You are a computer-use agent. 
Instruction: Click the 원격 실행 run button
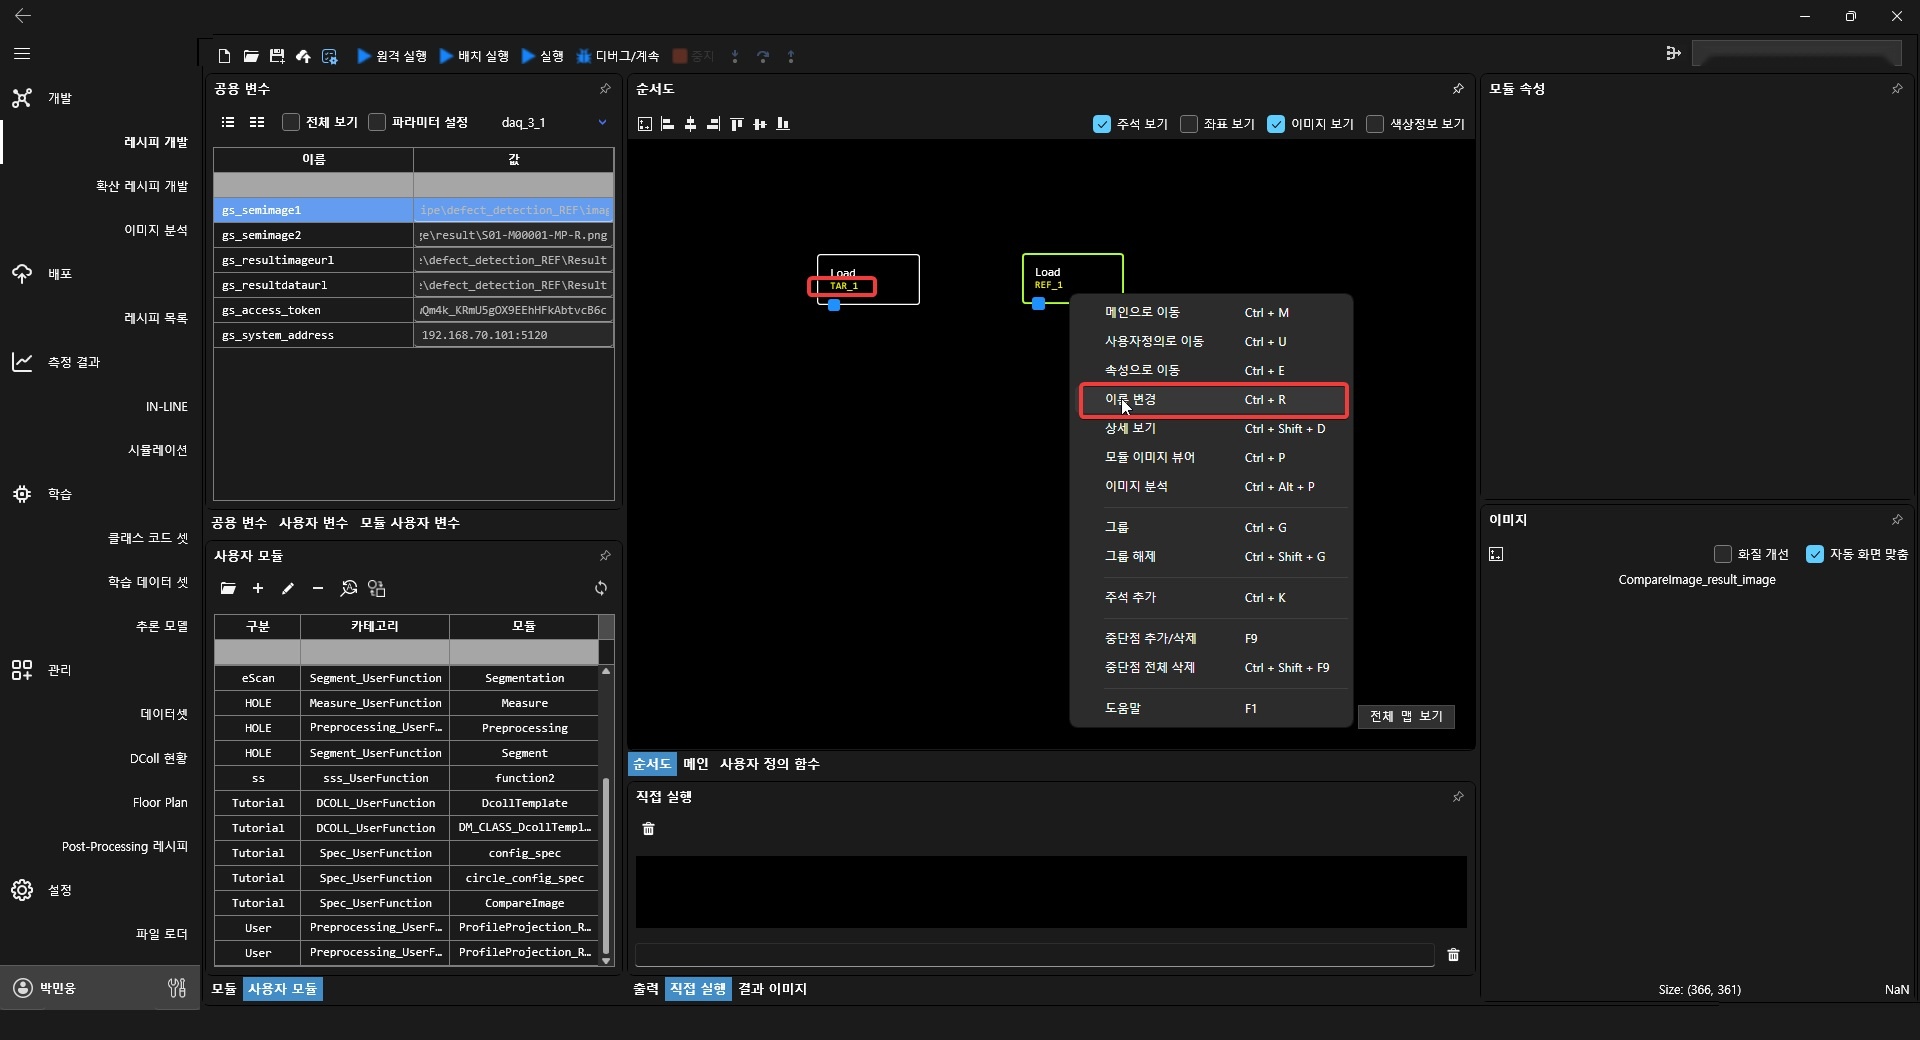tap(392, 56)
